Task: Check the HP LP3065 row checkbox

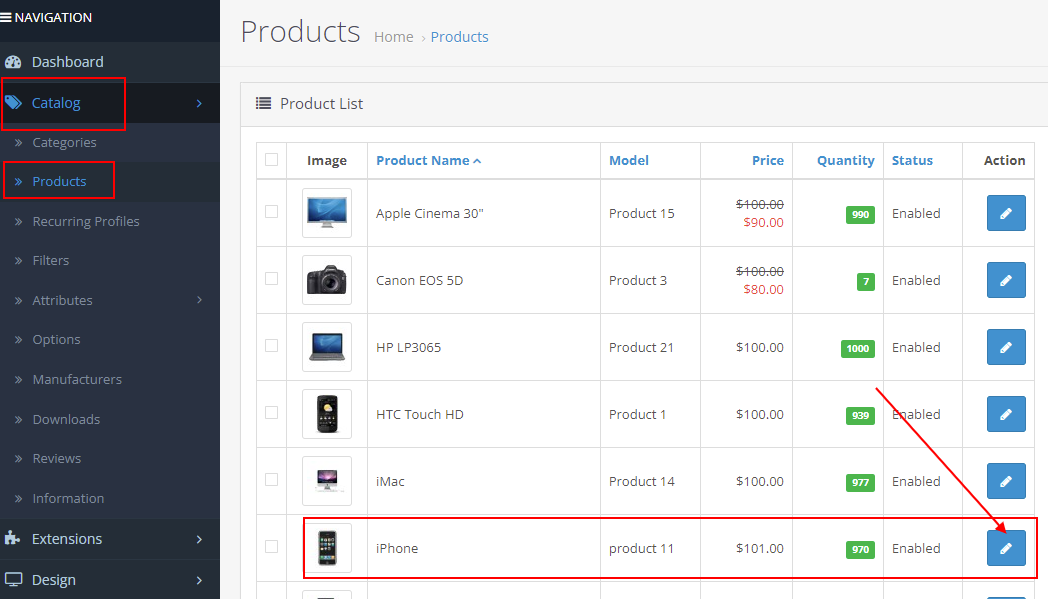Action: click(271, 346)
